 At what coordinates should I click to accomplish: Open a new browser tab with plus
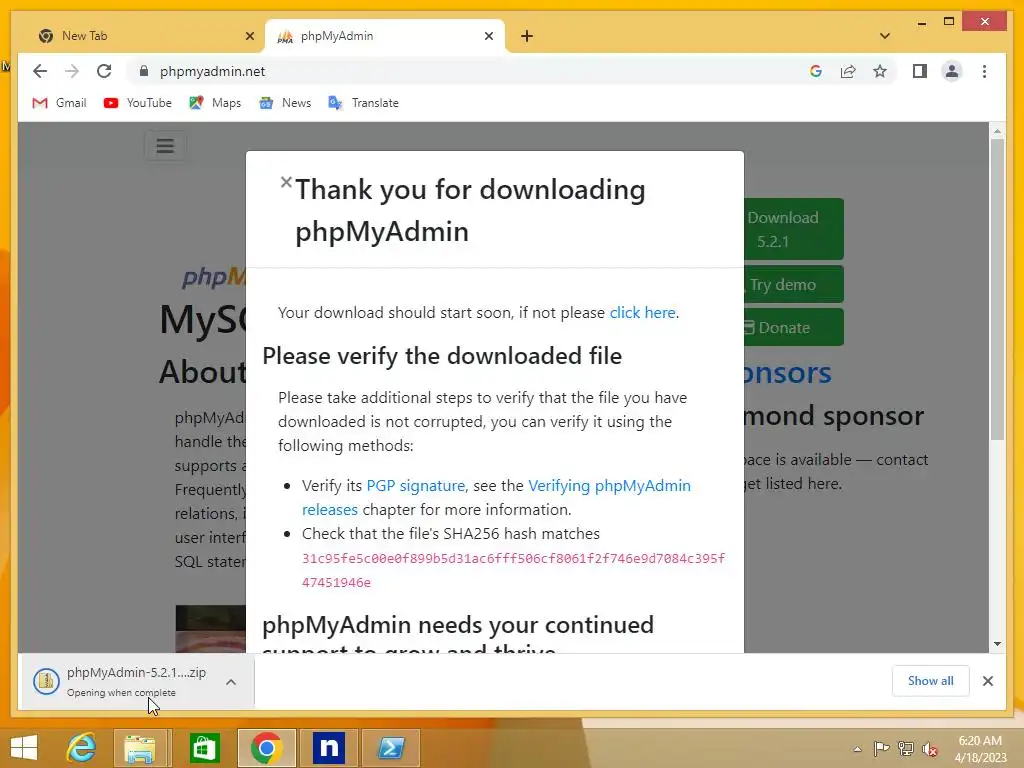pyautogui.click(x=527, y=36)
